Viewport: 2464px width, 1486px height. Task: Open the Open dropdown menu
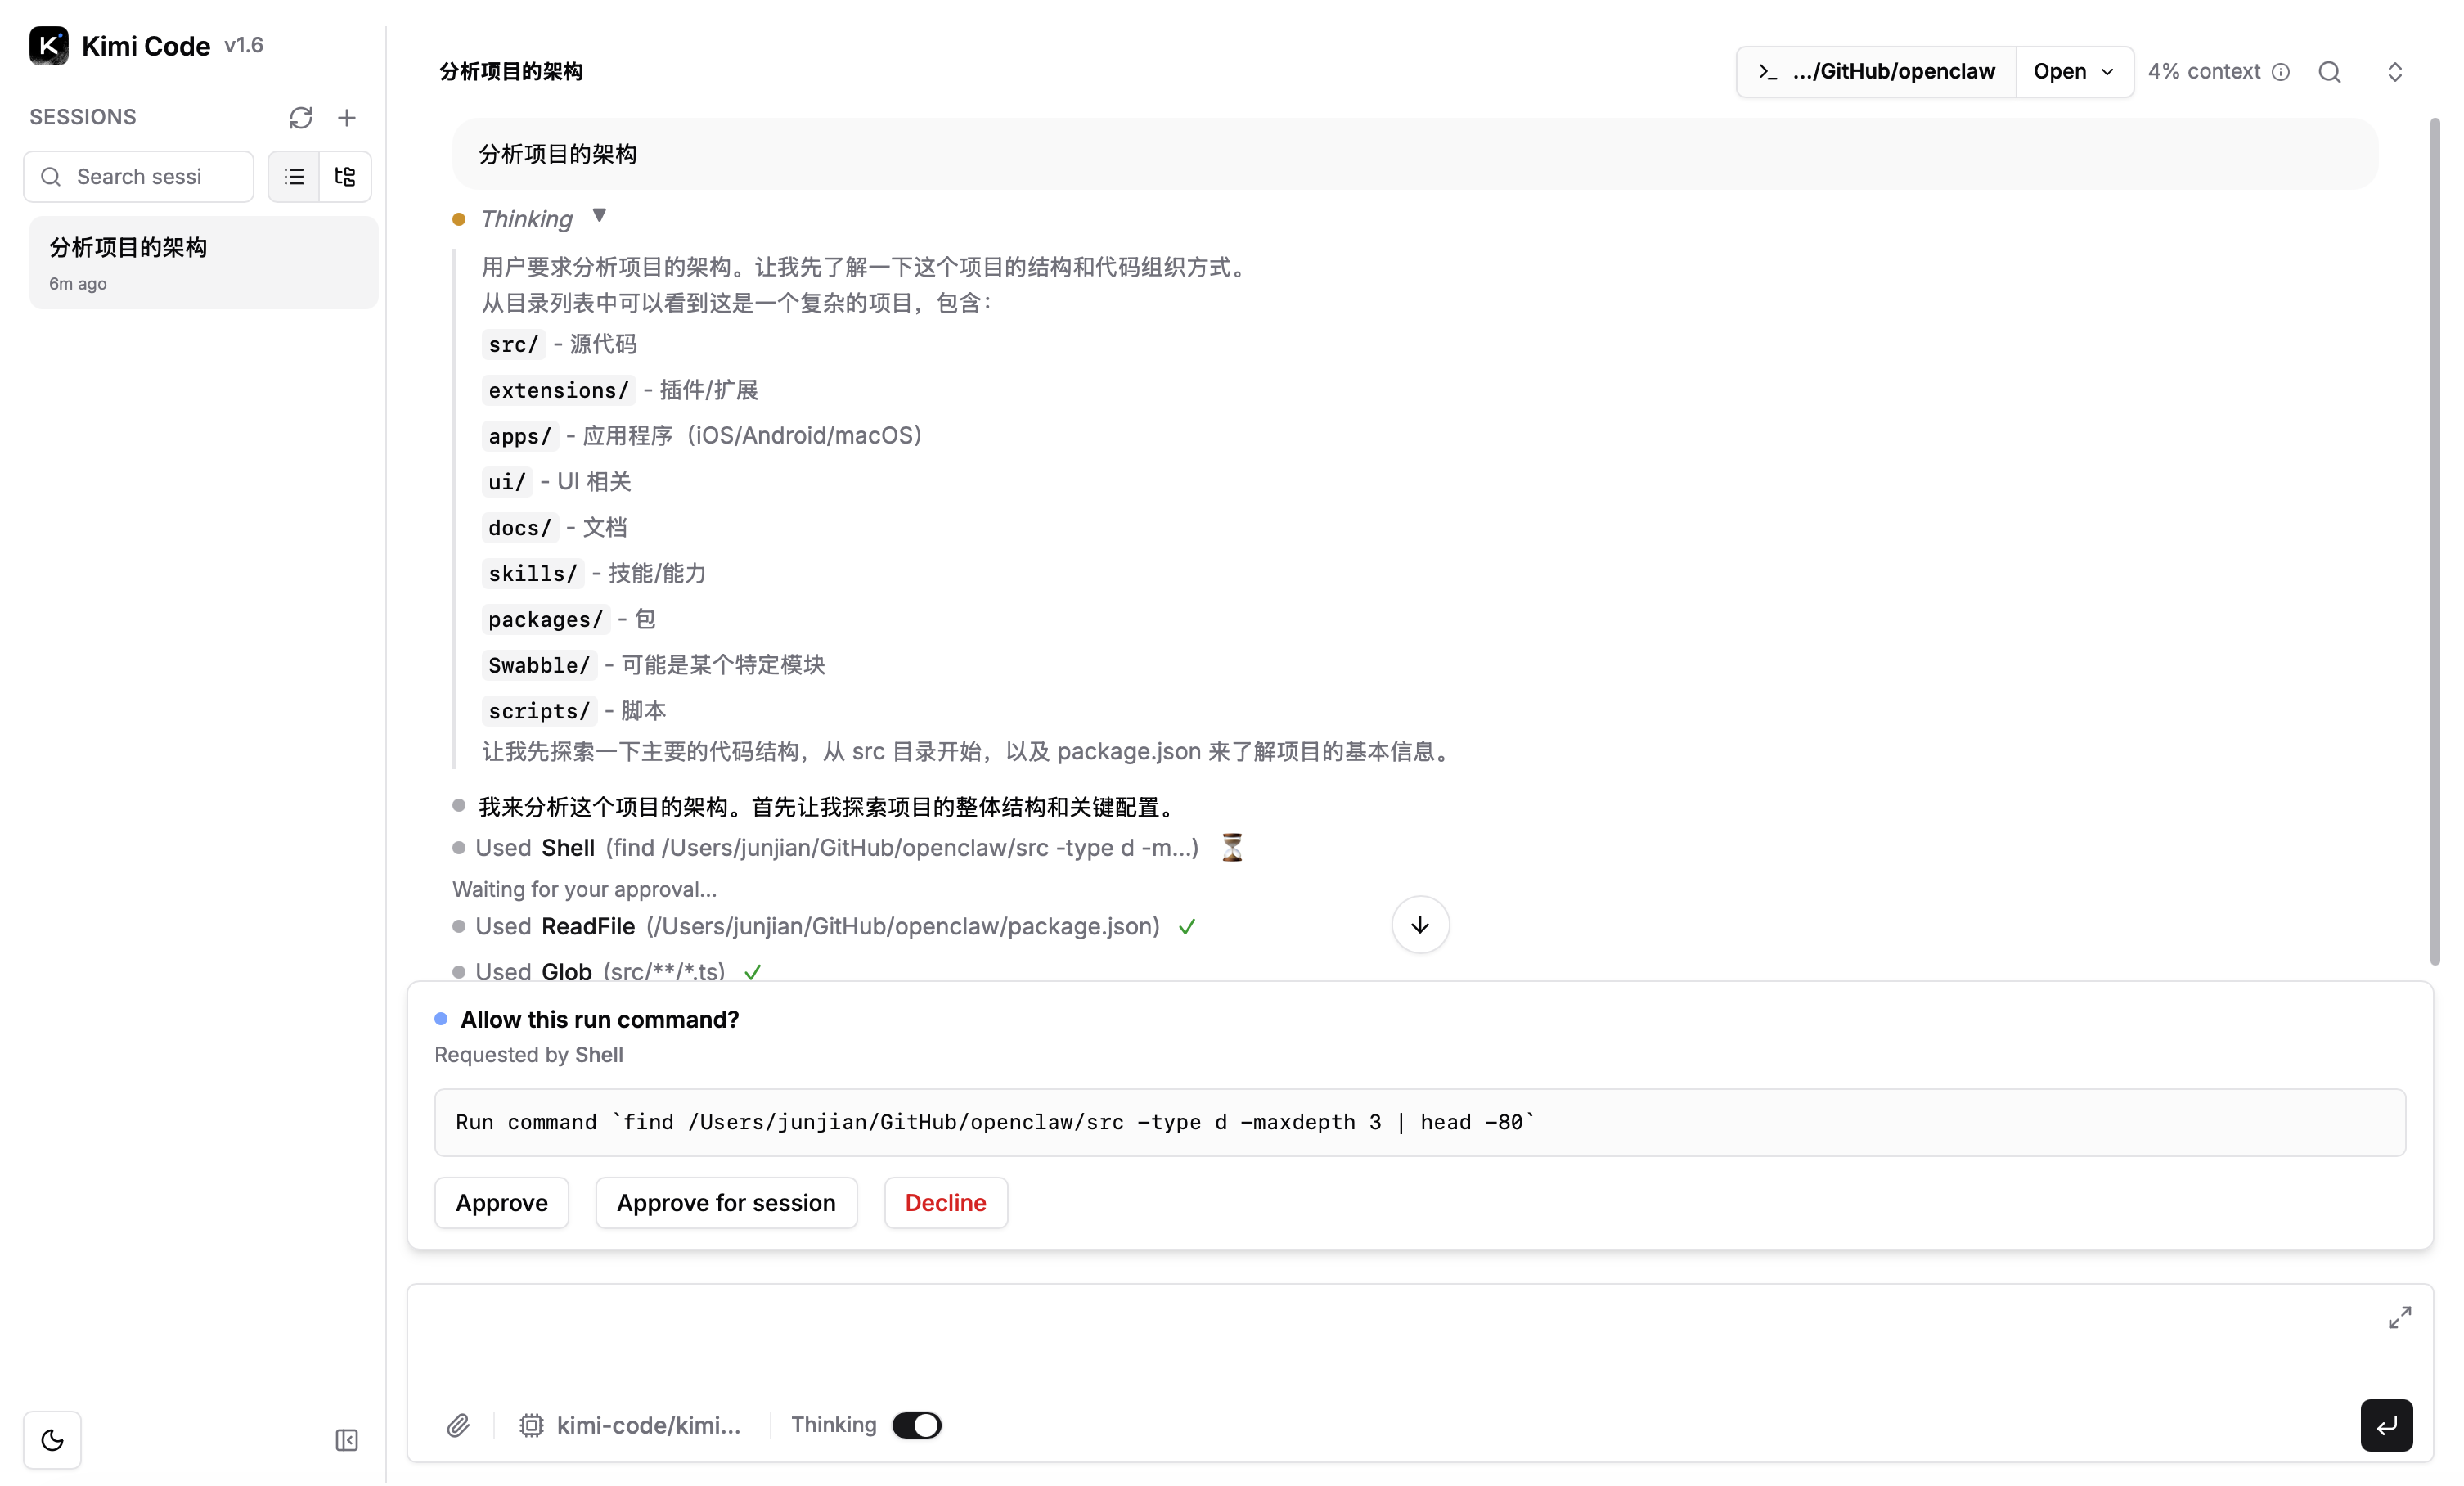(x=2074, y=72)
